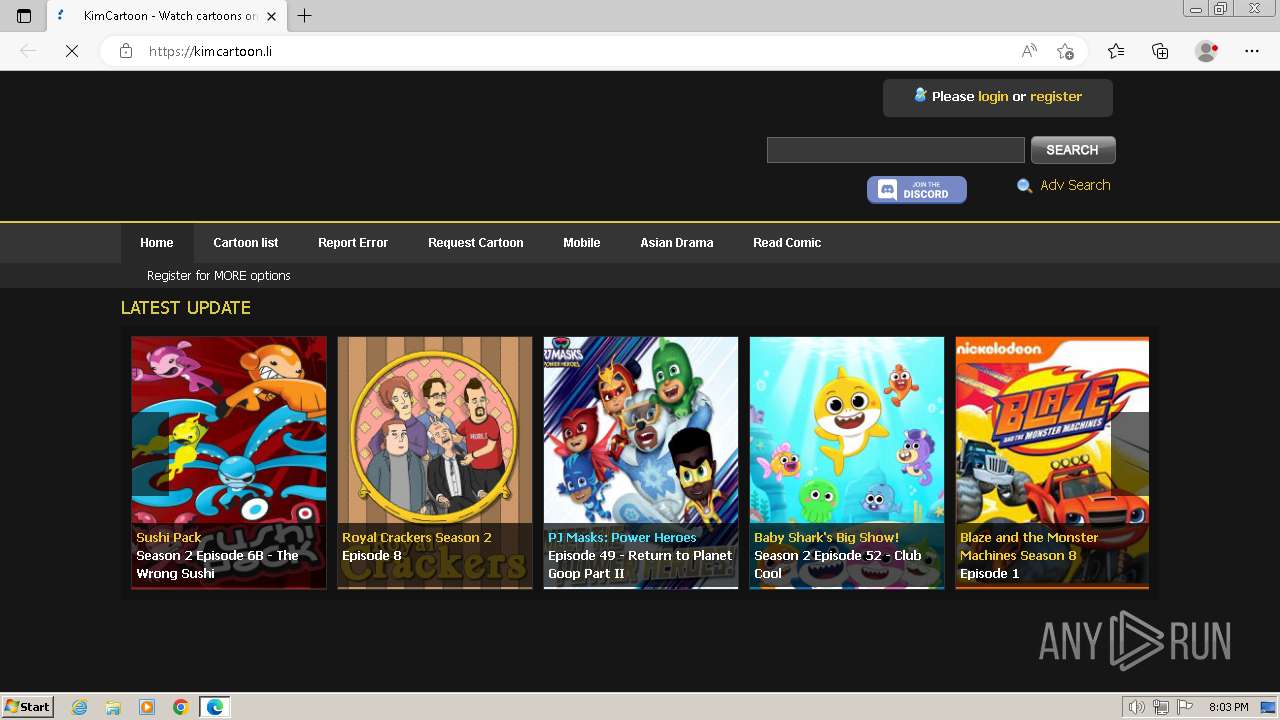Click the site search text field
The image size is (1280, 720).
896,150
